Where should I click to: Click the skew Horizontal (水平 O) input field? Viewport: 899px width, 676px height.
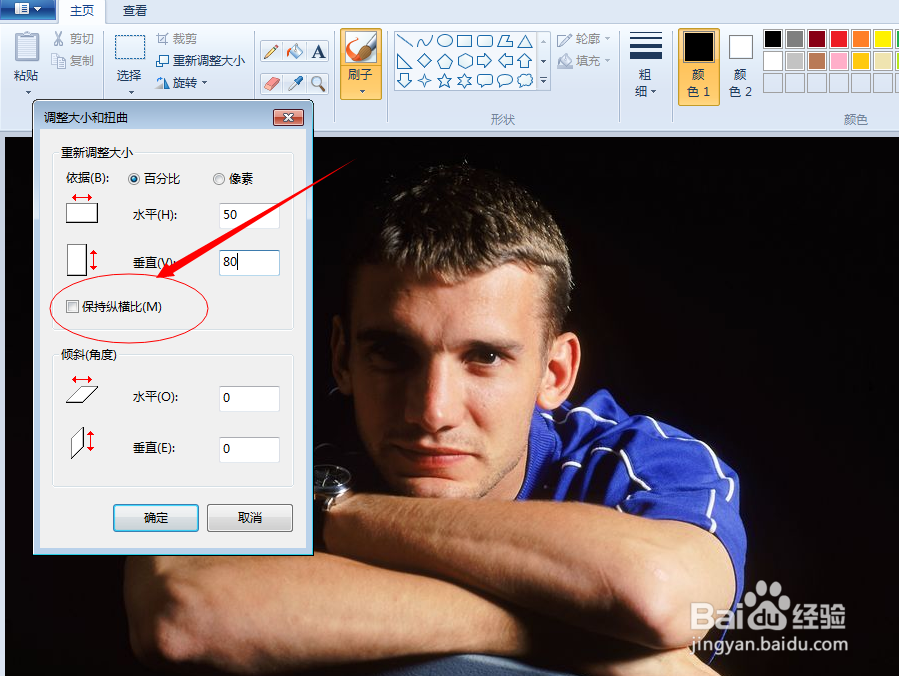pos(249,398)
